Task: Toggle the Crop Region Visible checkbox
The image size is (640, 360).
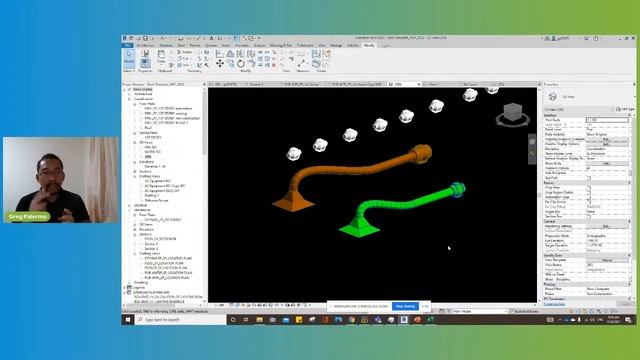Action: (x=589, y=192)
